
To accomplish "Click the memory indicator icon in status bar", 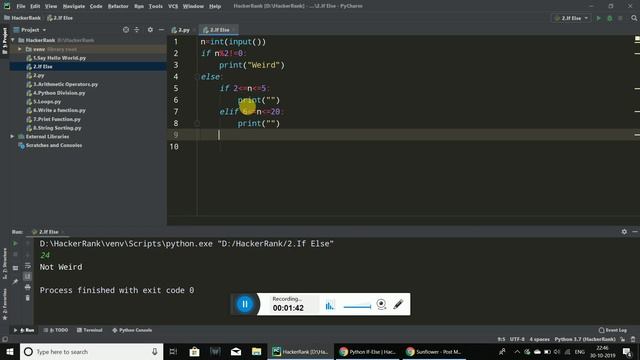I will pos(633,339).
